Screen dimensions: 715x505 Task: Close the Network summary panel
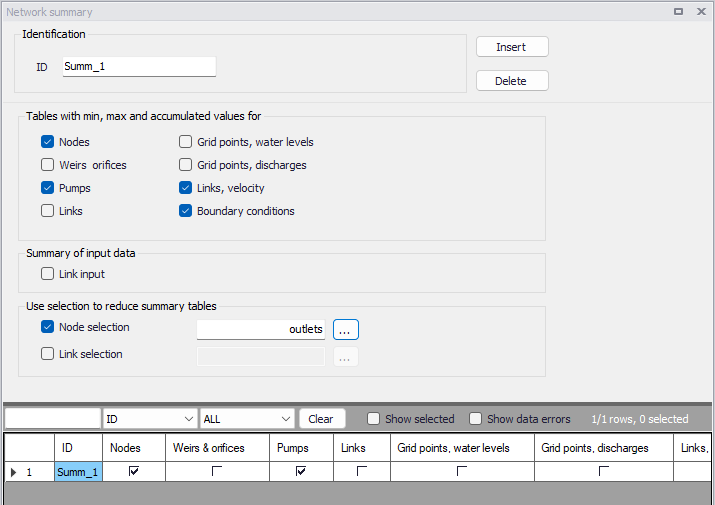click(701, 11)
